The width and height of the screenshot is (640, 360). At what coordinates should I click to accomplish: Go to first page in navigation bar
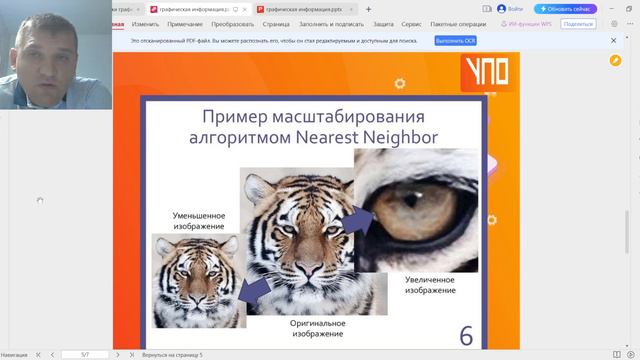pyautogui.click(x=38, y=355)
